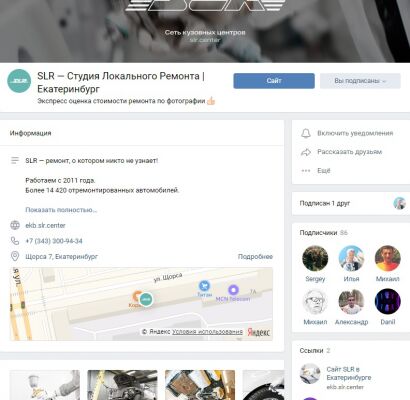Click the map pin location icon
410x400 pixels.
tap(15, 256)
